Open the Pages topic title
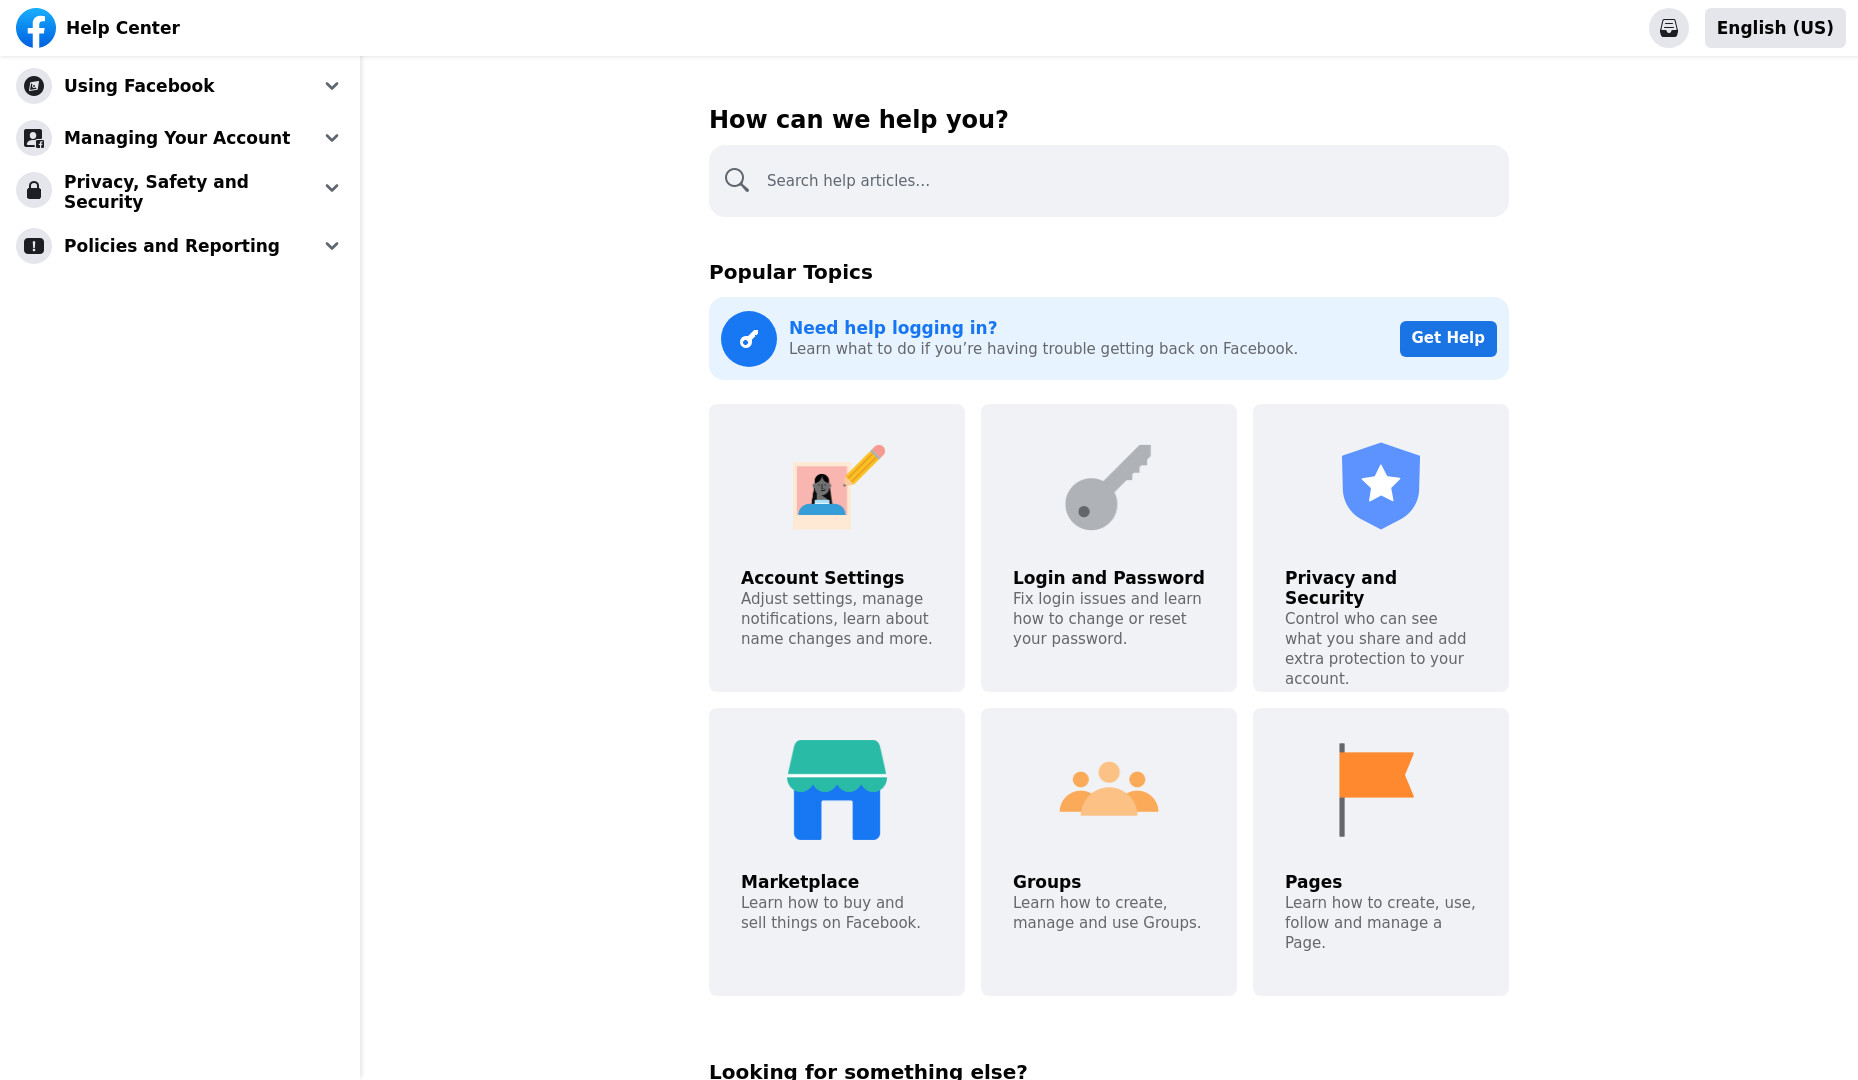The height and width of the screenshot is (1080, 1858). [1313, 882]
